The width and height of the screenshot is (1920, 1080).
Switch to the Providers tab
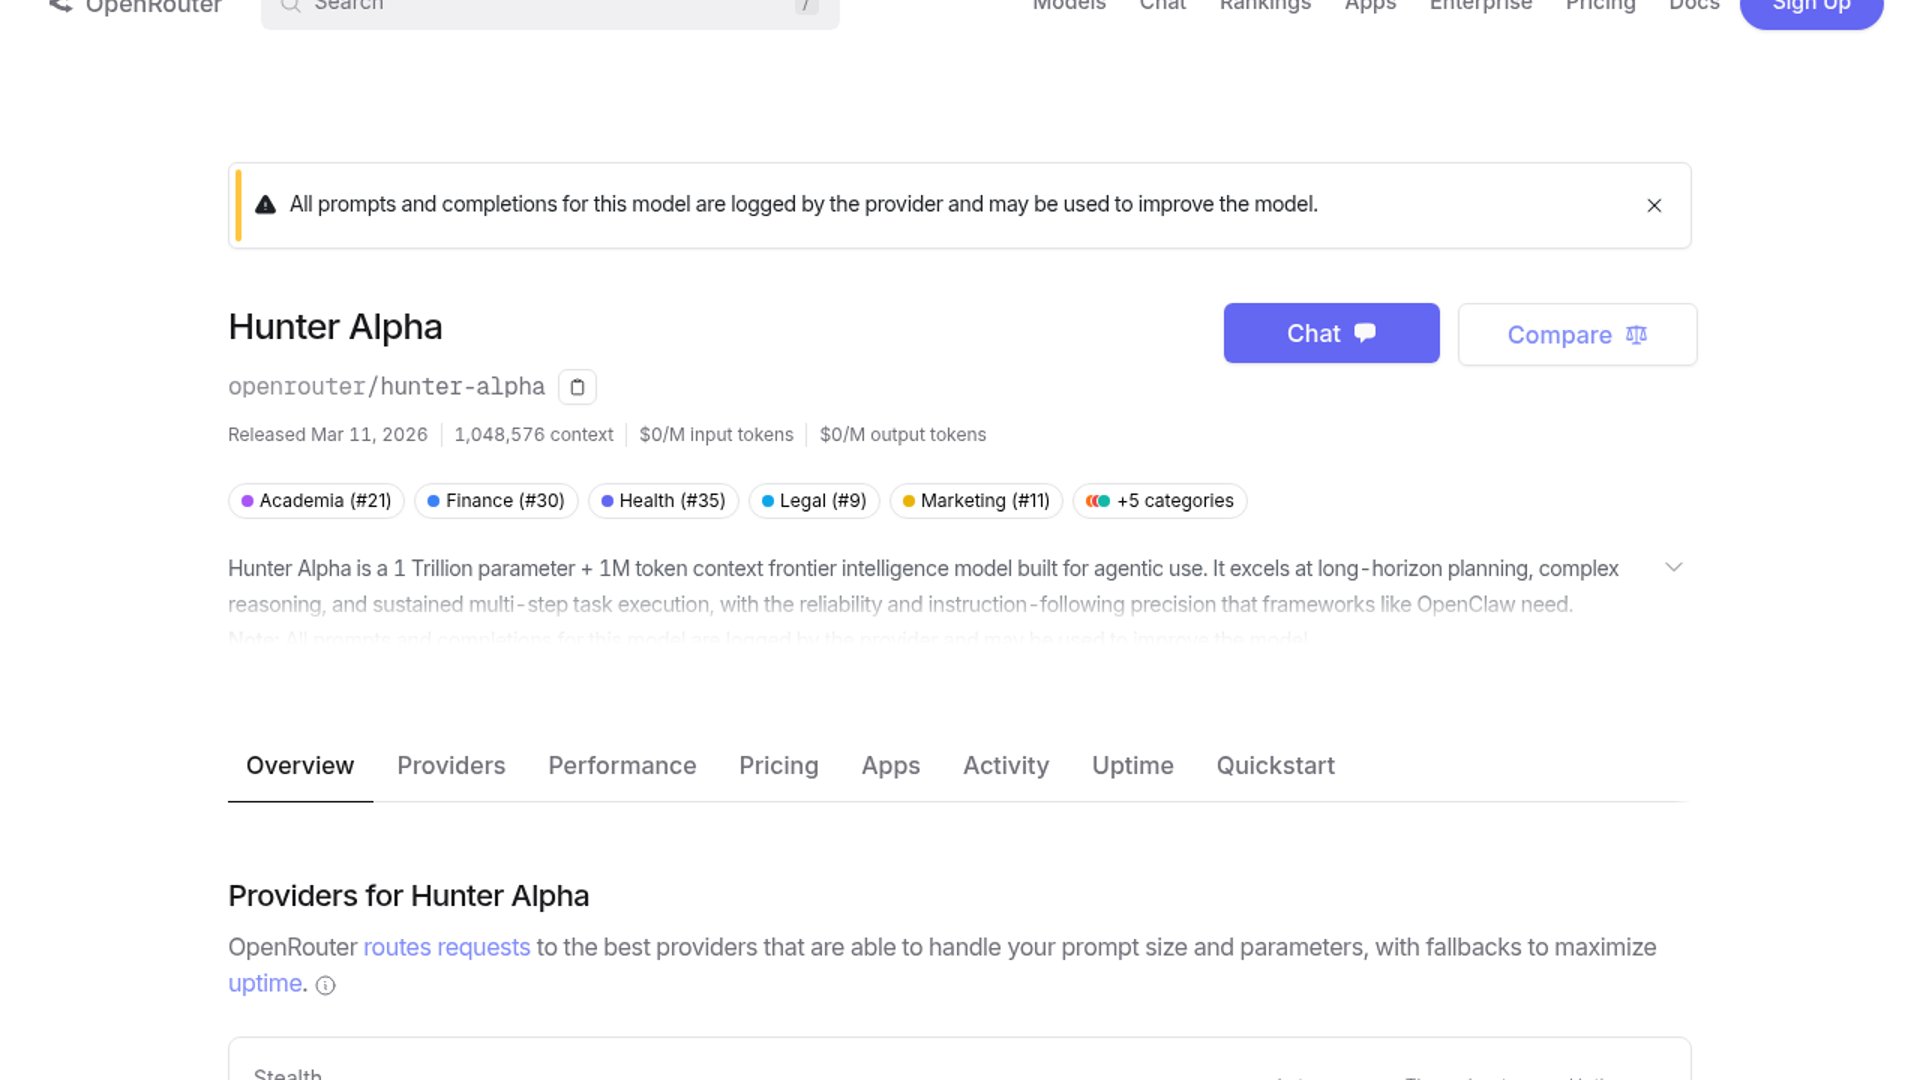point(451,766)
